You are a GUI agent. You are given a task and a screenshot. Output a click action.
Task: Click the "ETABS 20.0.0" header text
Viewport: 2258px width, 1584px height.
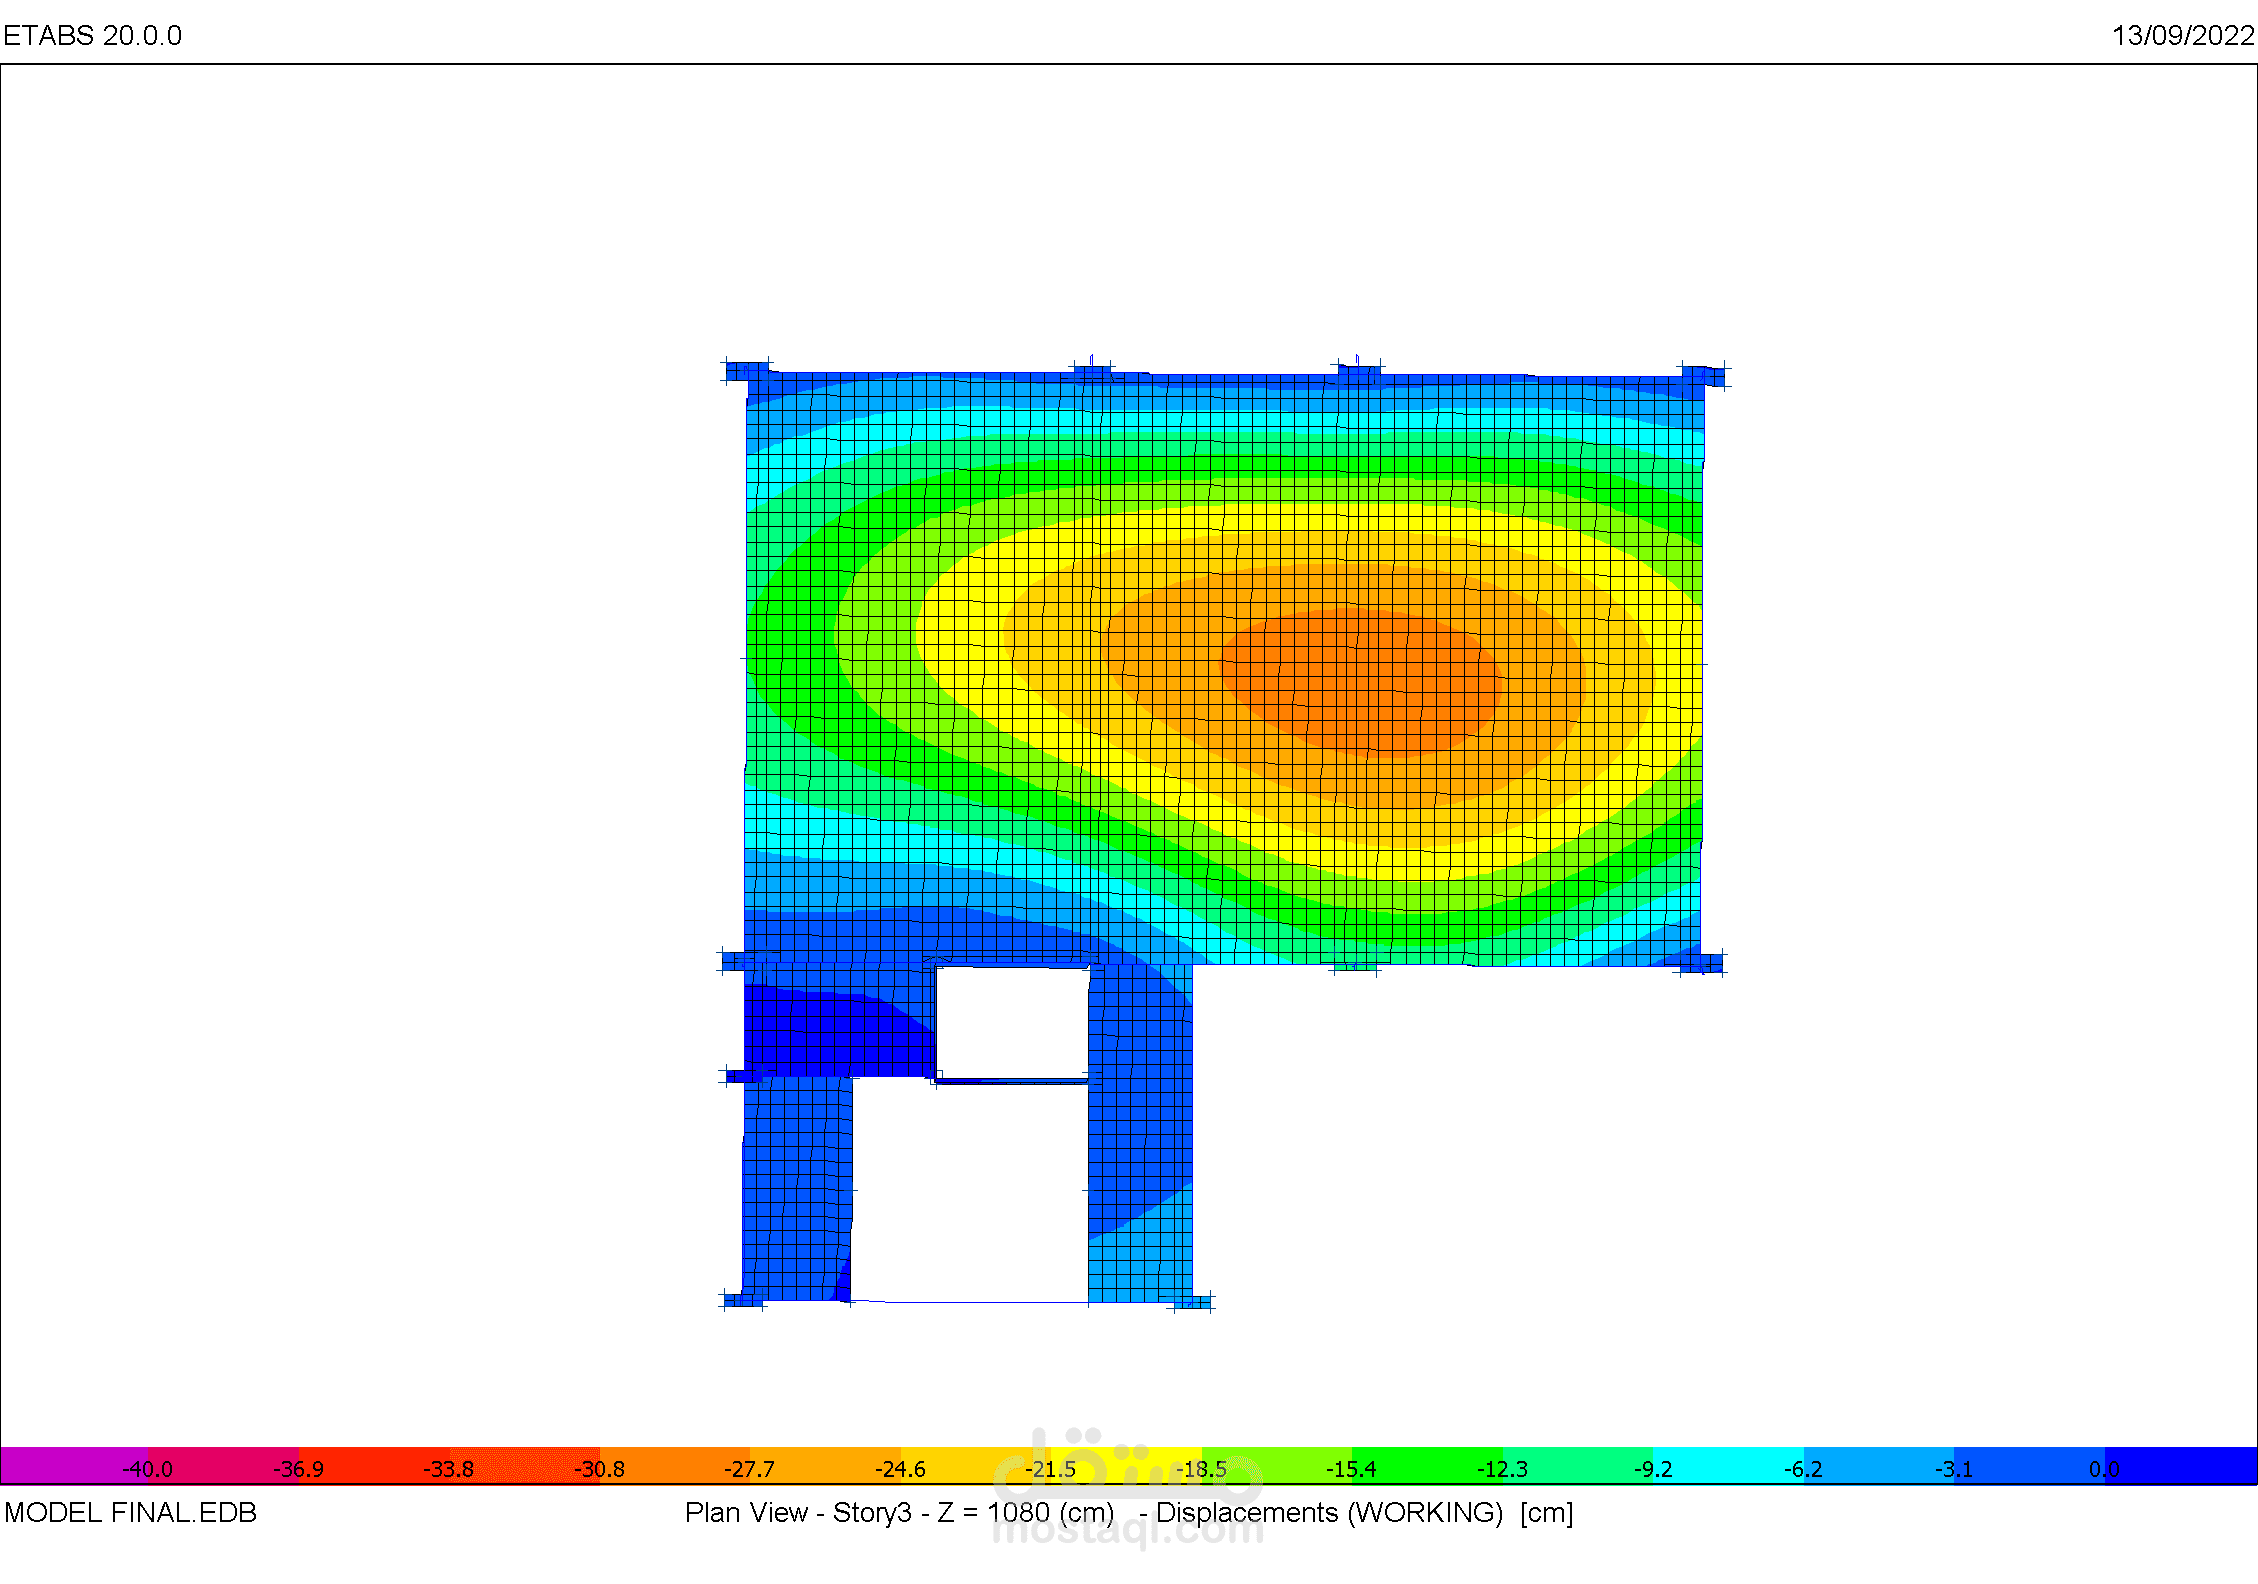pyautogui.click(x=92, y=36)
